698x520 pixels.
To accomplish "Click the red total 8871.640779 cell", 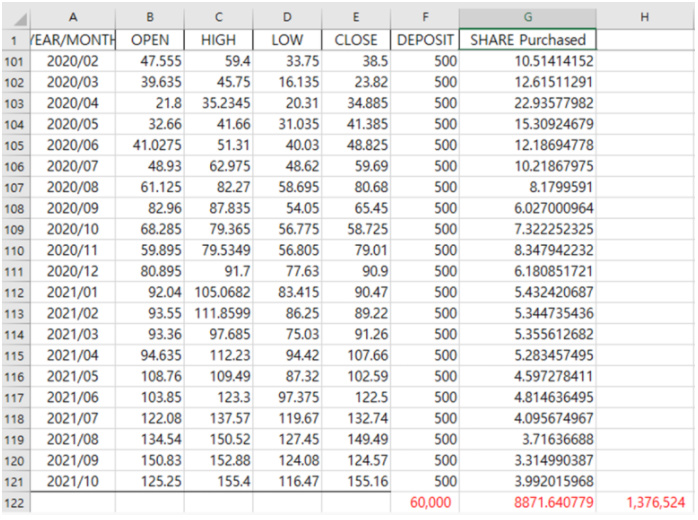I will pos(528,503).
